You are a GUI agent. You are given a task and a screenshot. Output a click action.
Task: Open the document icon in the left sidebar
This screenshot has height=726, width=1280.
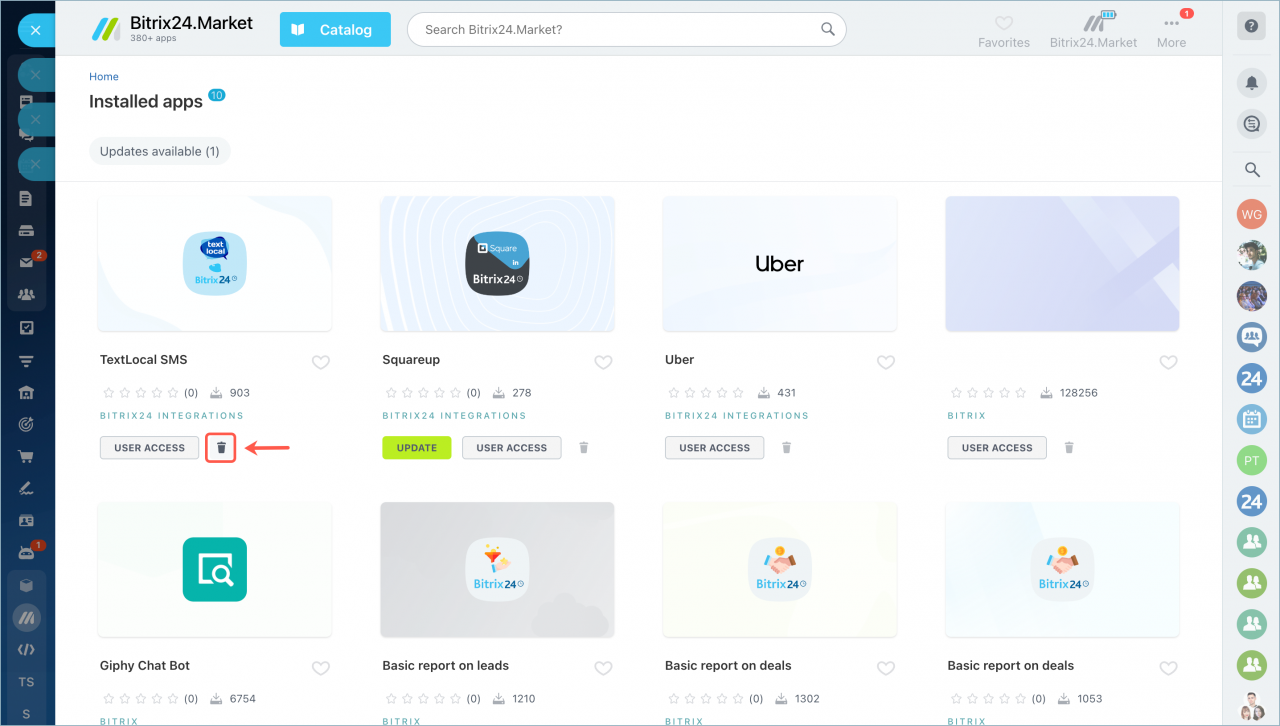pos(27,198)
